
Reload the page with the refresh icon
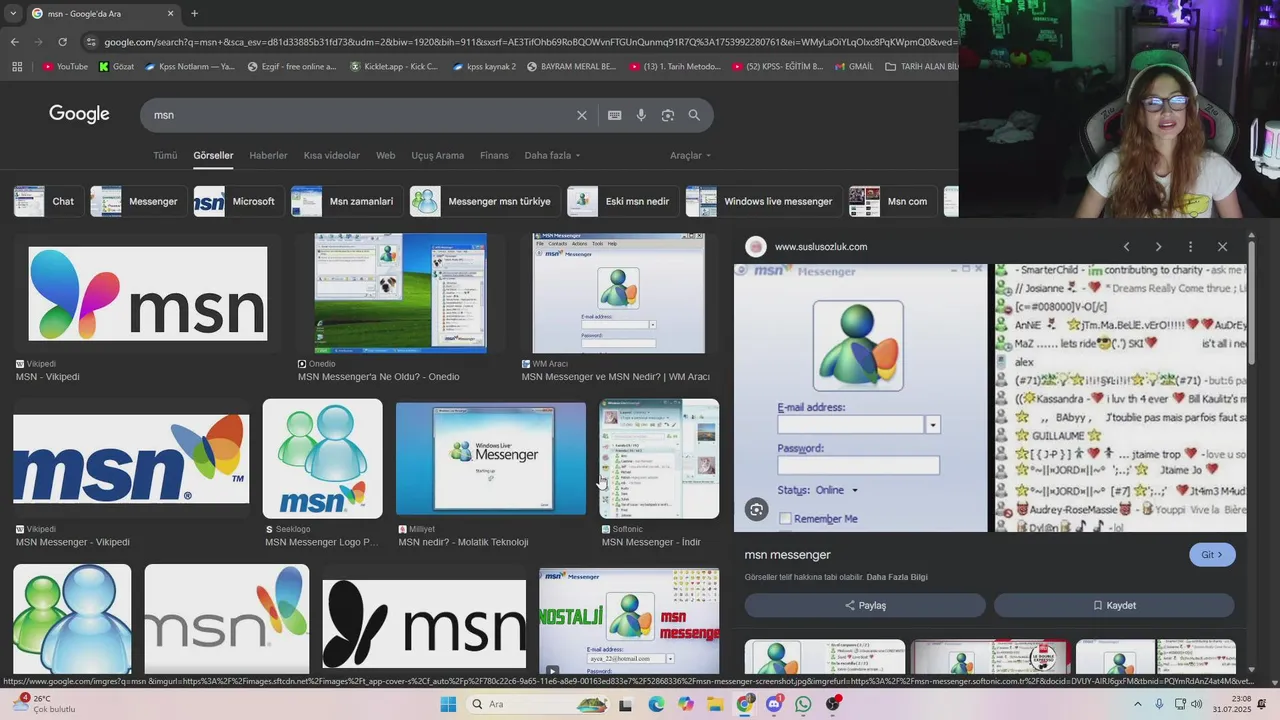pyautogui.click(x=62, y=42)
